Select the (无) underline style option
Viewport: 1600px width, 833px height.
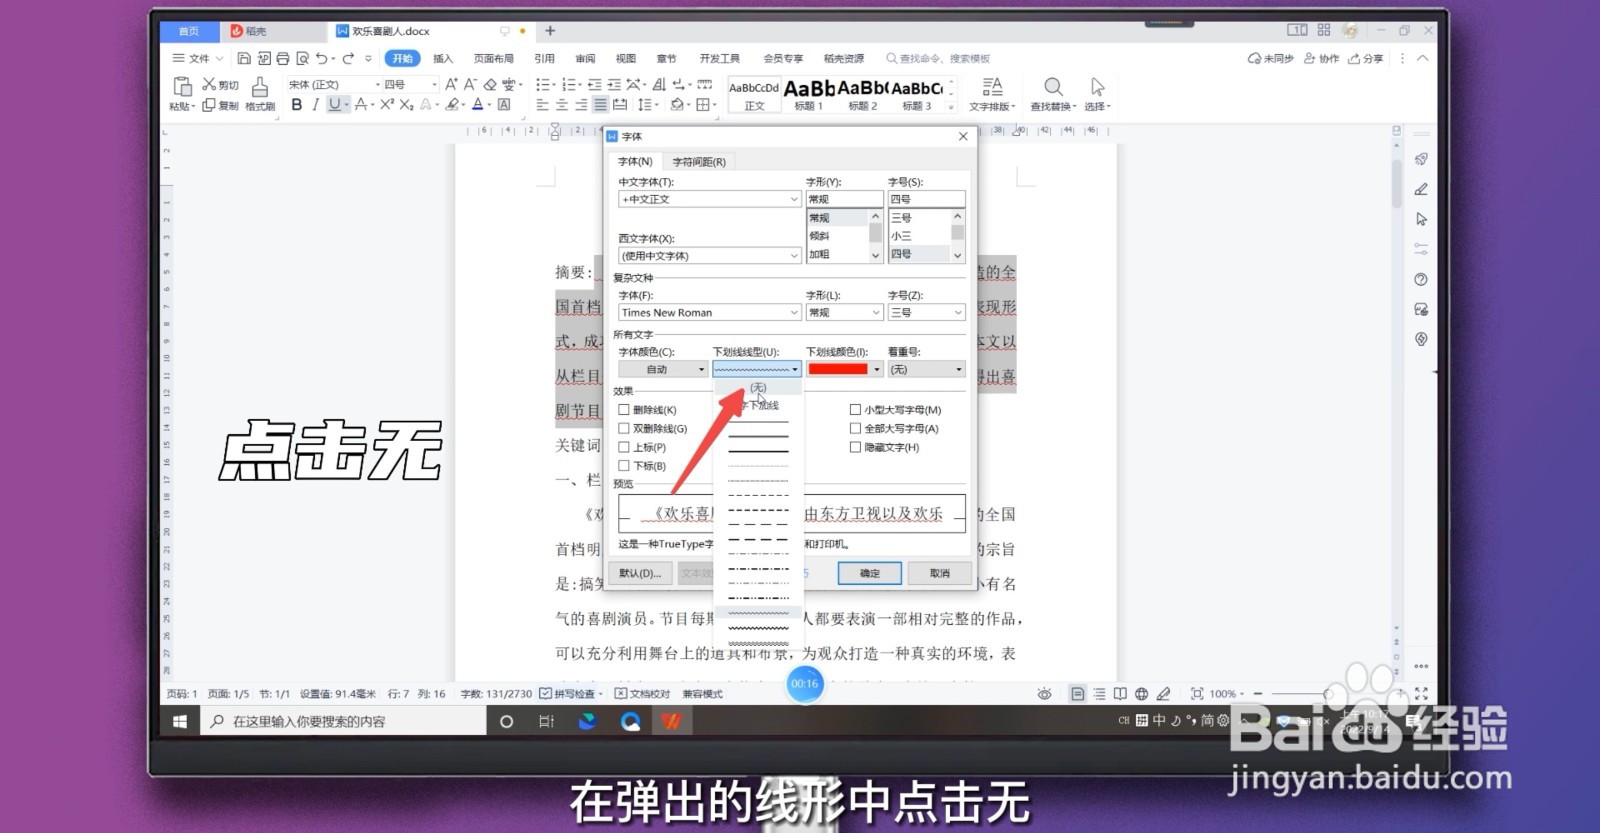[758, 388]
